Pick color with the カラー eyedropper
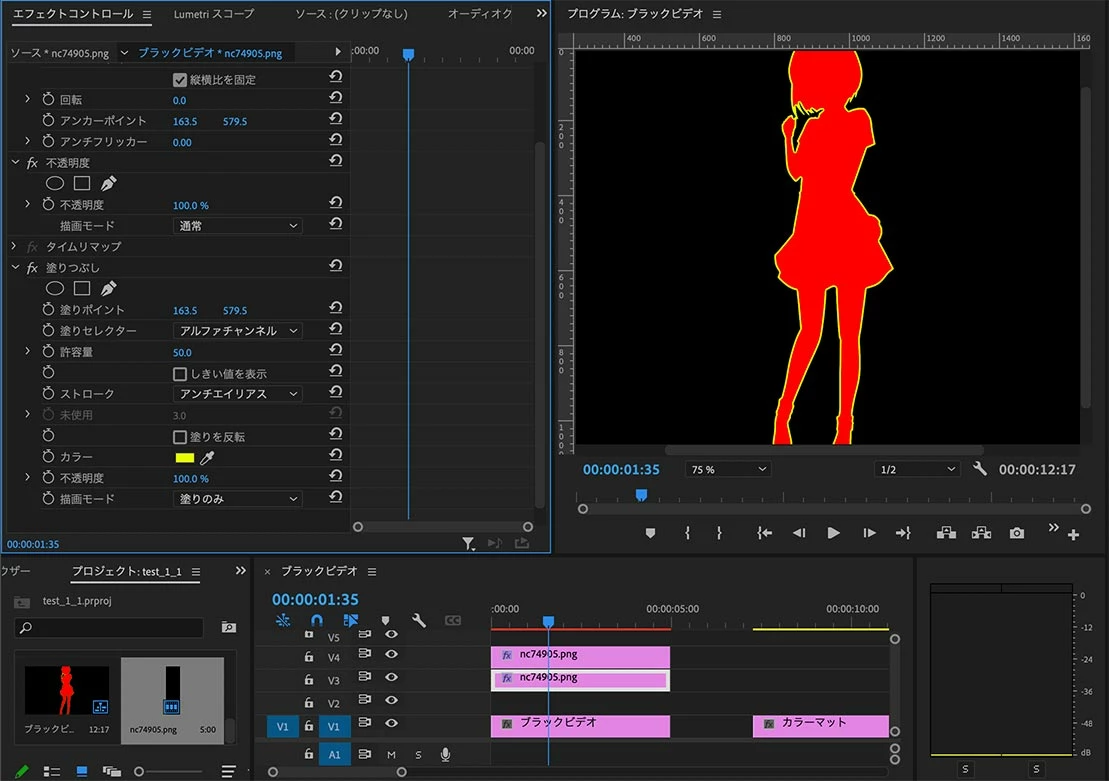The image size is (1109, 781). [208, 457]
